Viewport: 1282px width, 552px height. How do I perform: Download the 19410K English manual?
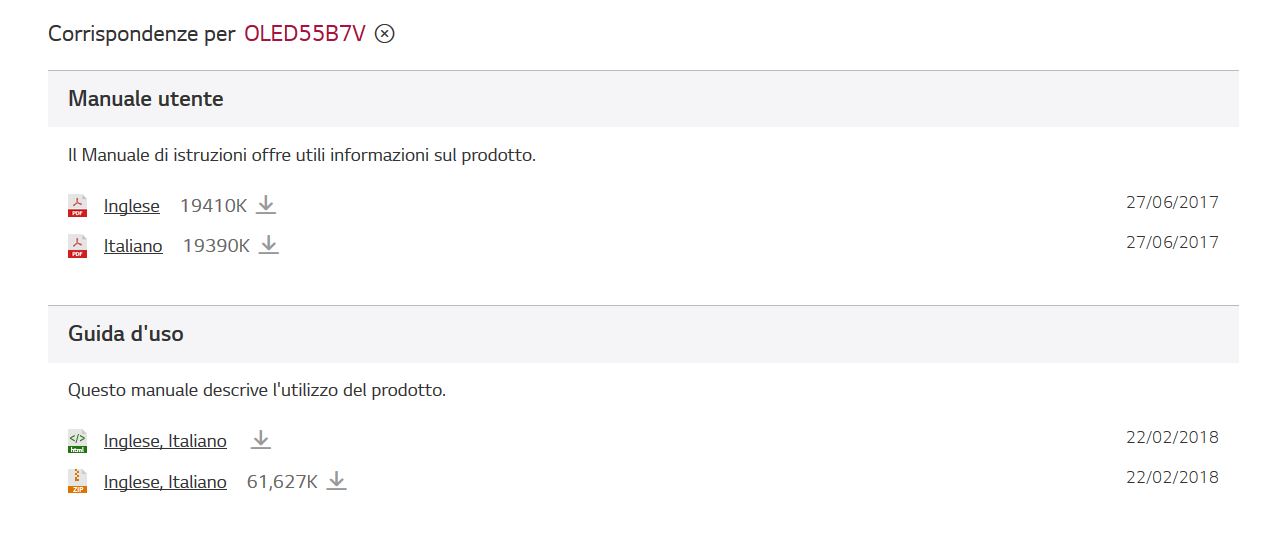266,205
